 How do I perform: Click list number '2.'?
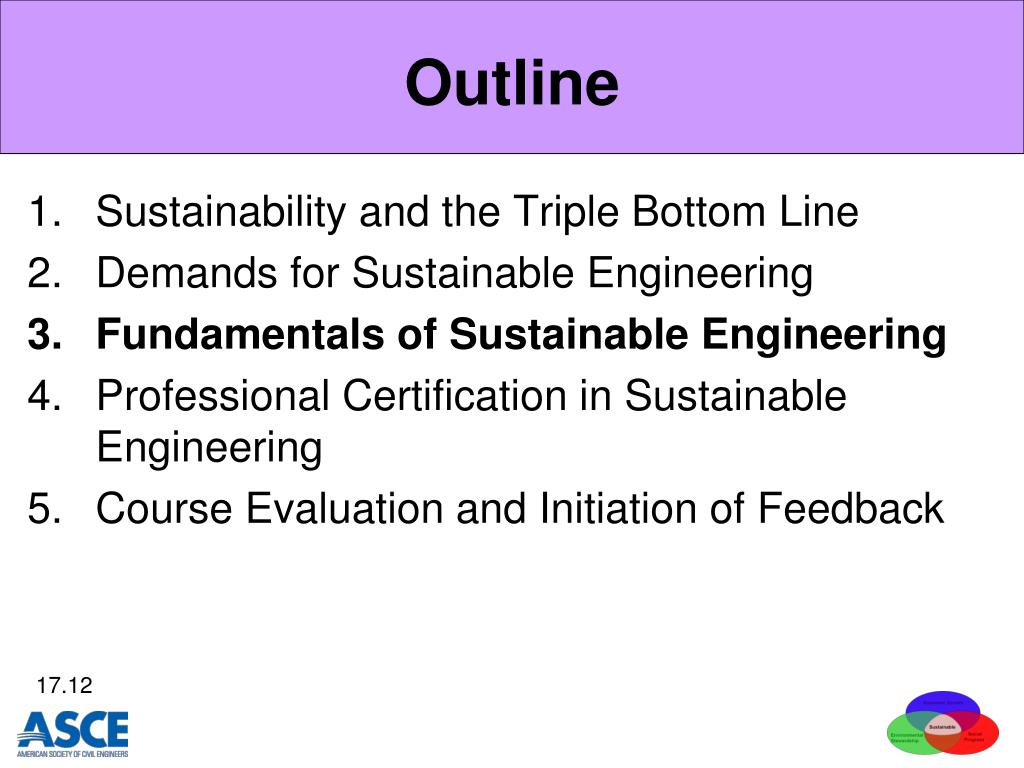[44, 272]
